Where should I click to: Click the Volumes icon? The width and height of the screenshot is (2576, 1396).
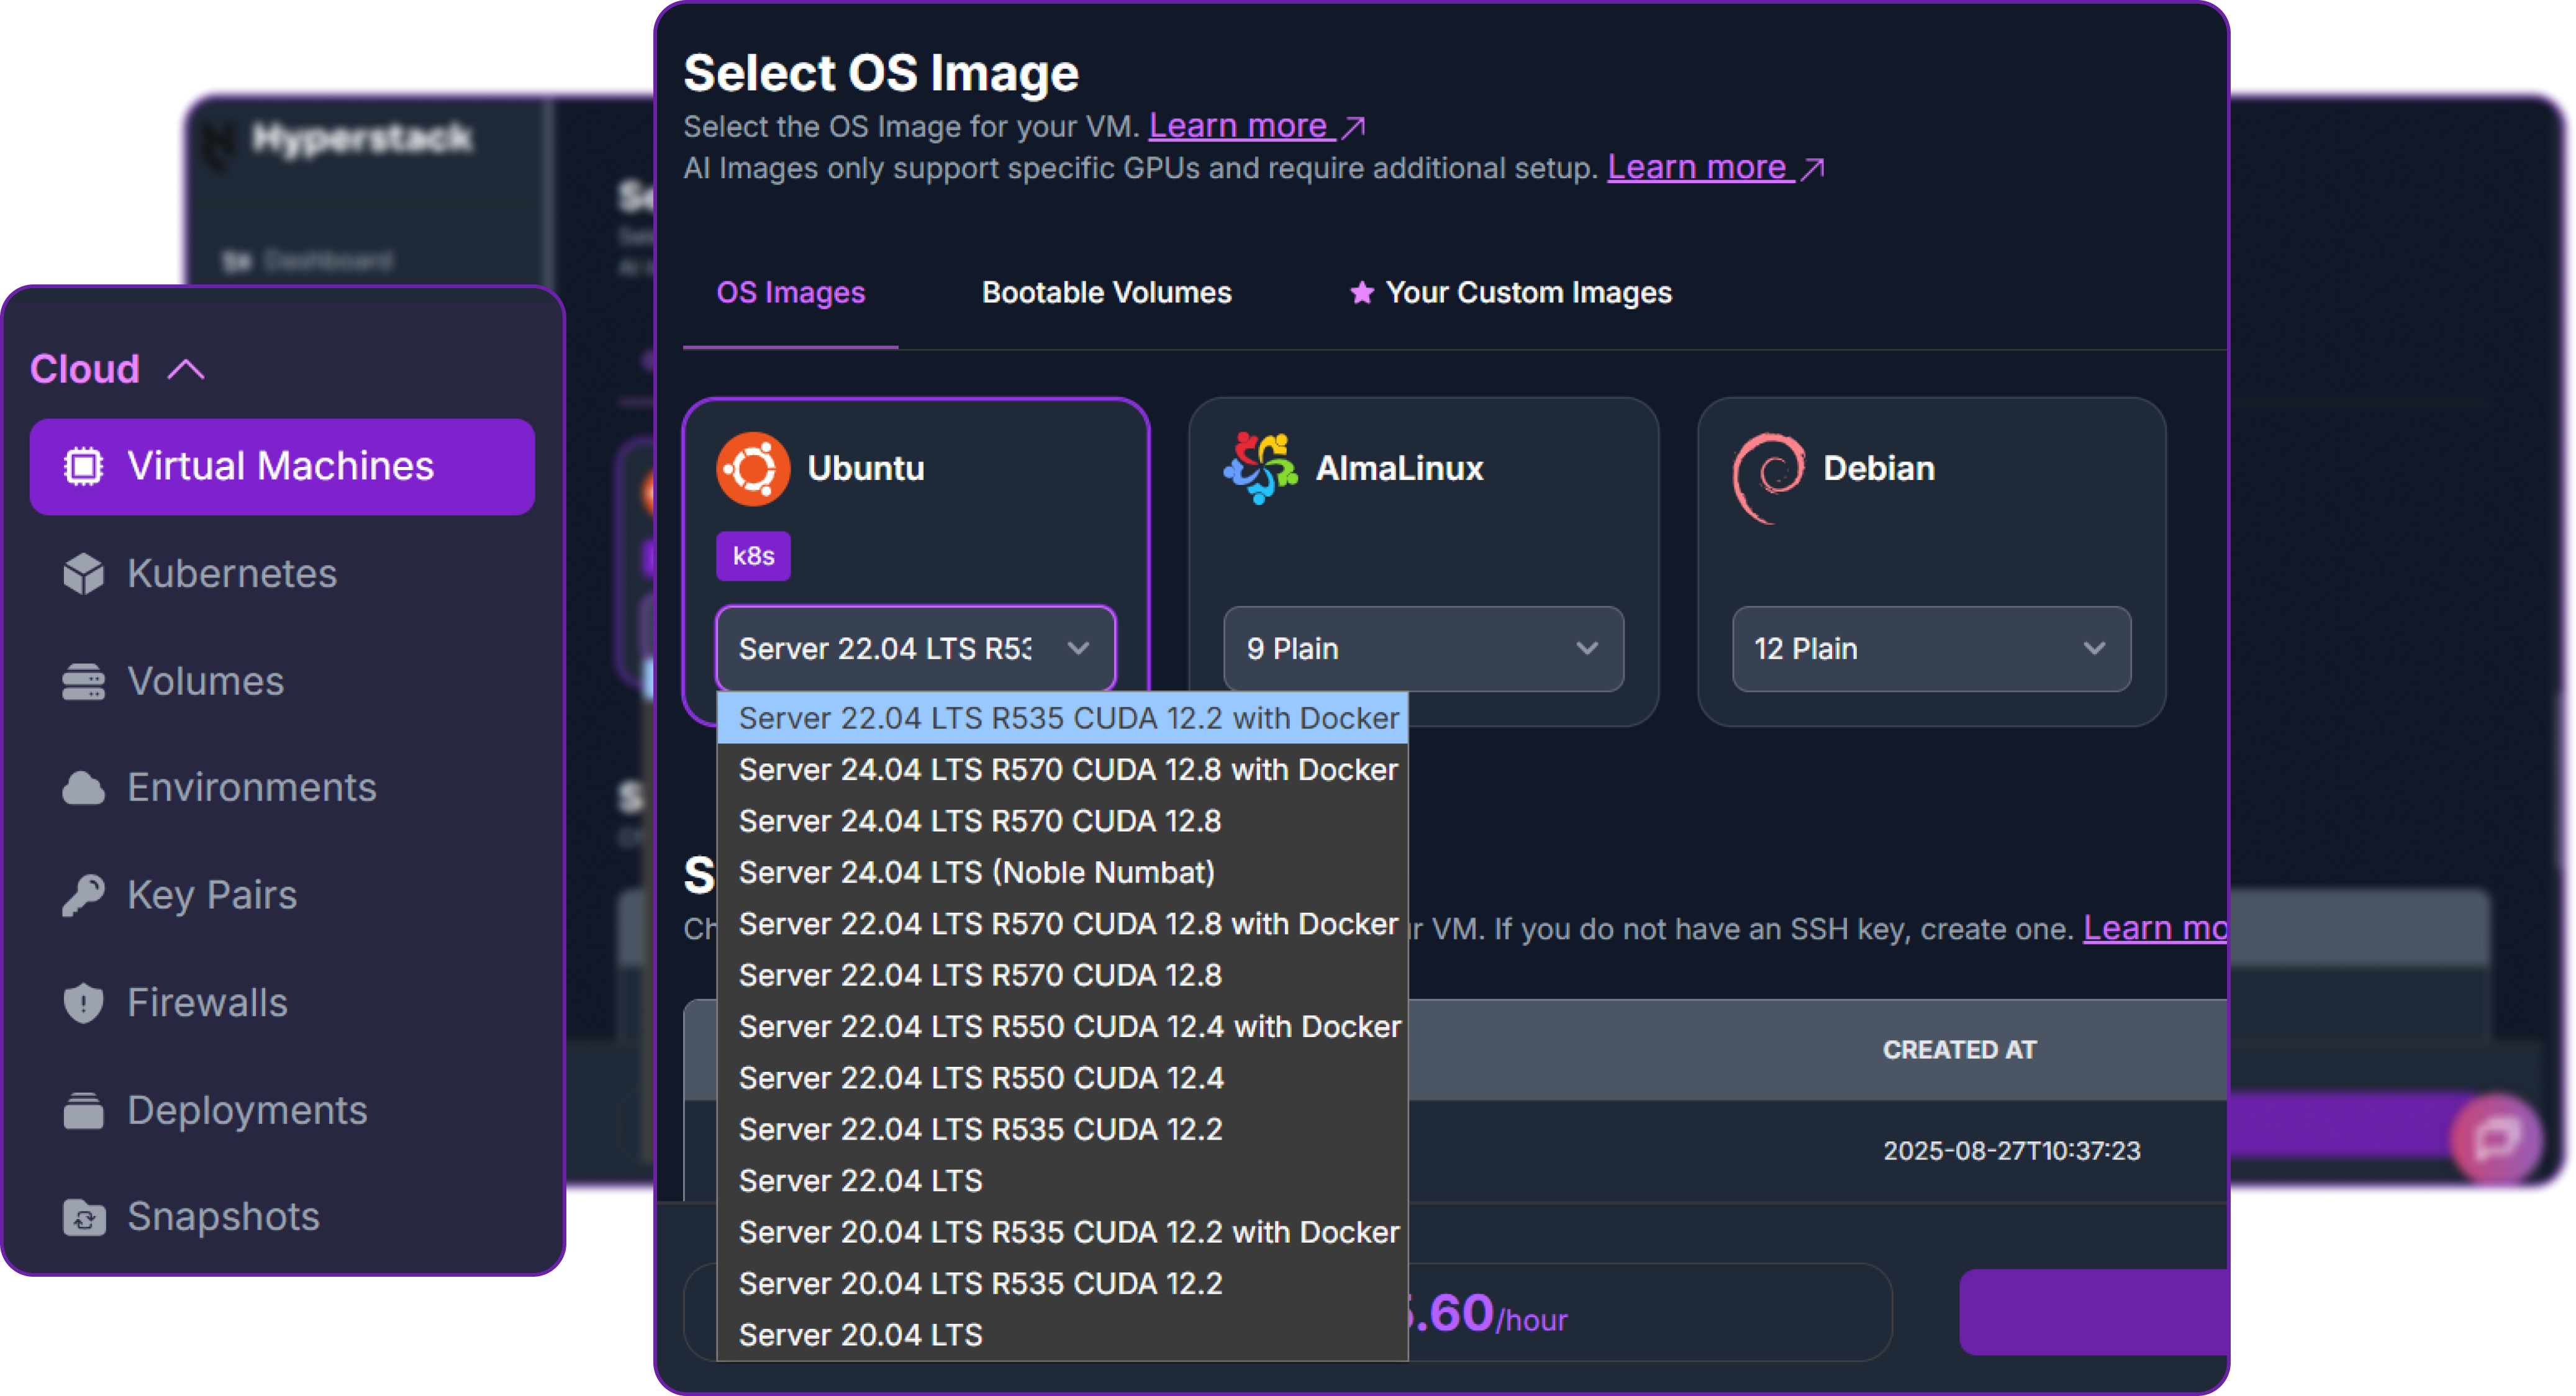[x=84, y=680]
